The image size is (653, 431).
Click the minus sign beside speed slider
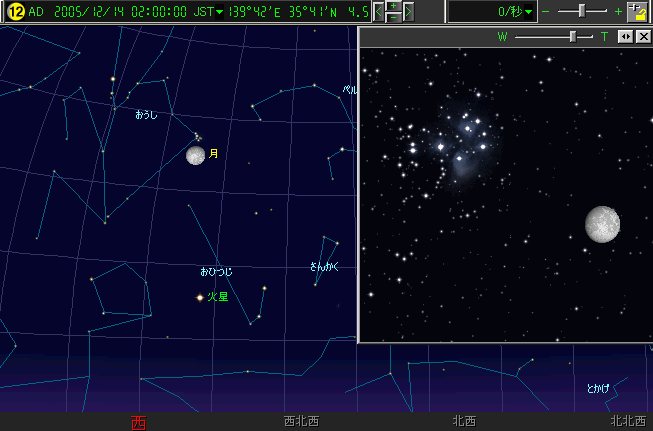coord(545,12)
